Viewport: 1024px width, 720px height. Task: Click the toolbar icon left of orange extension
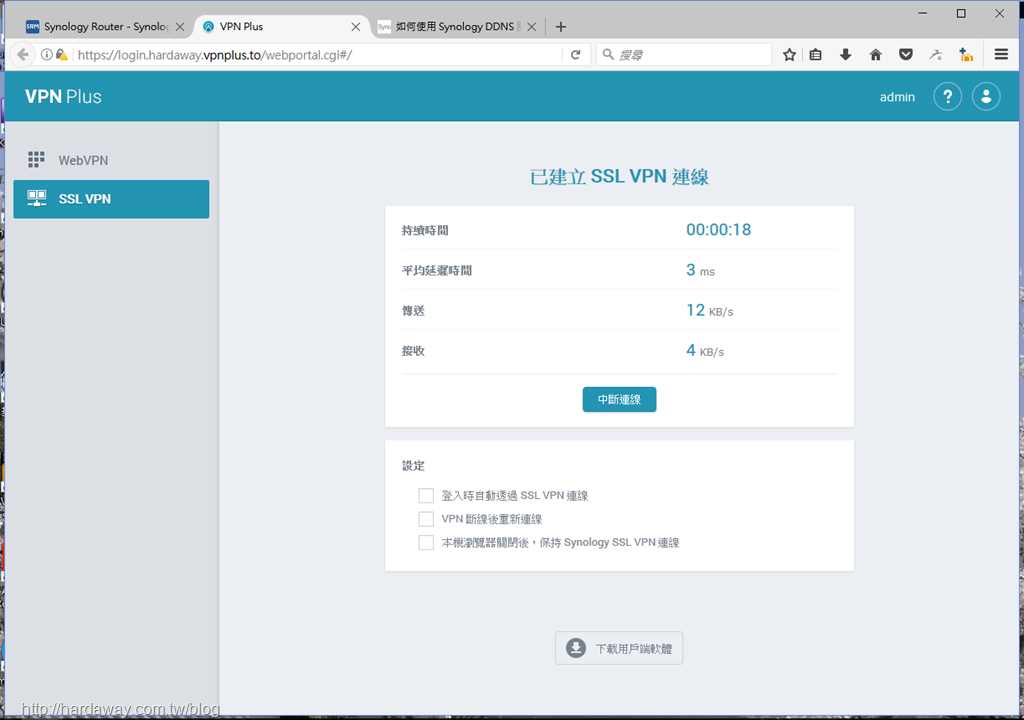936,55
